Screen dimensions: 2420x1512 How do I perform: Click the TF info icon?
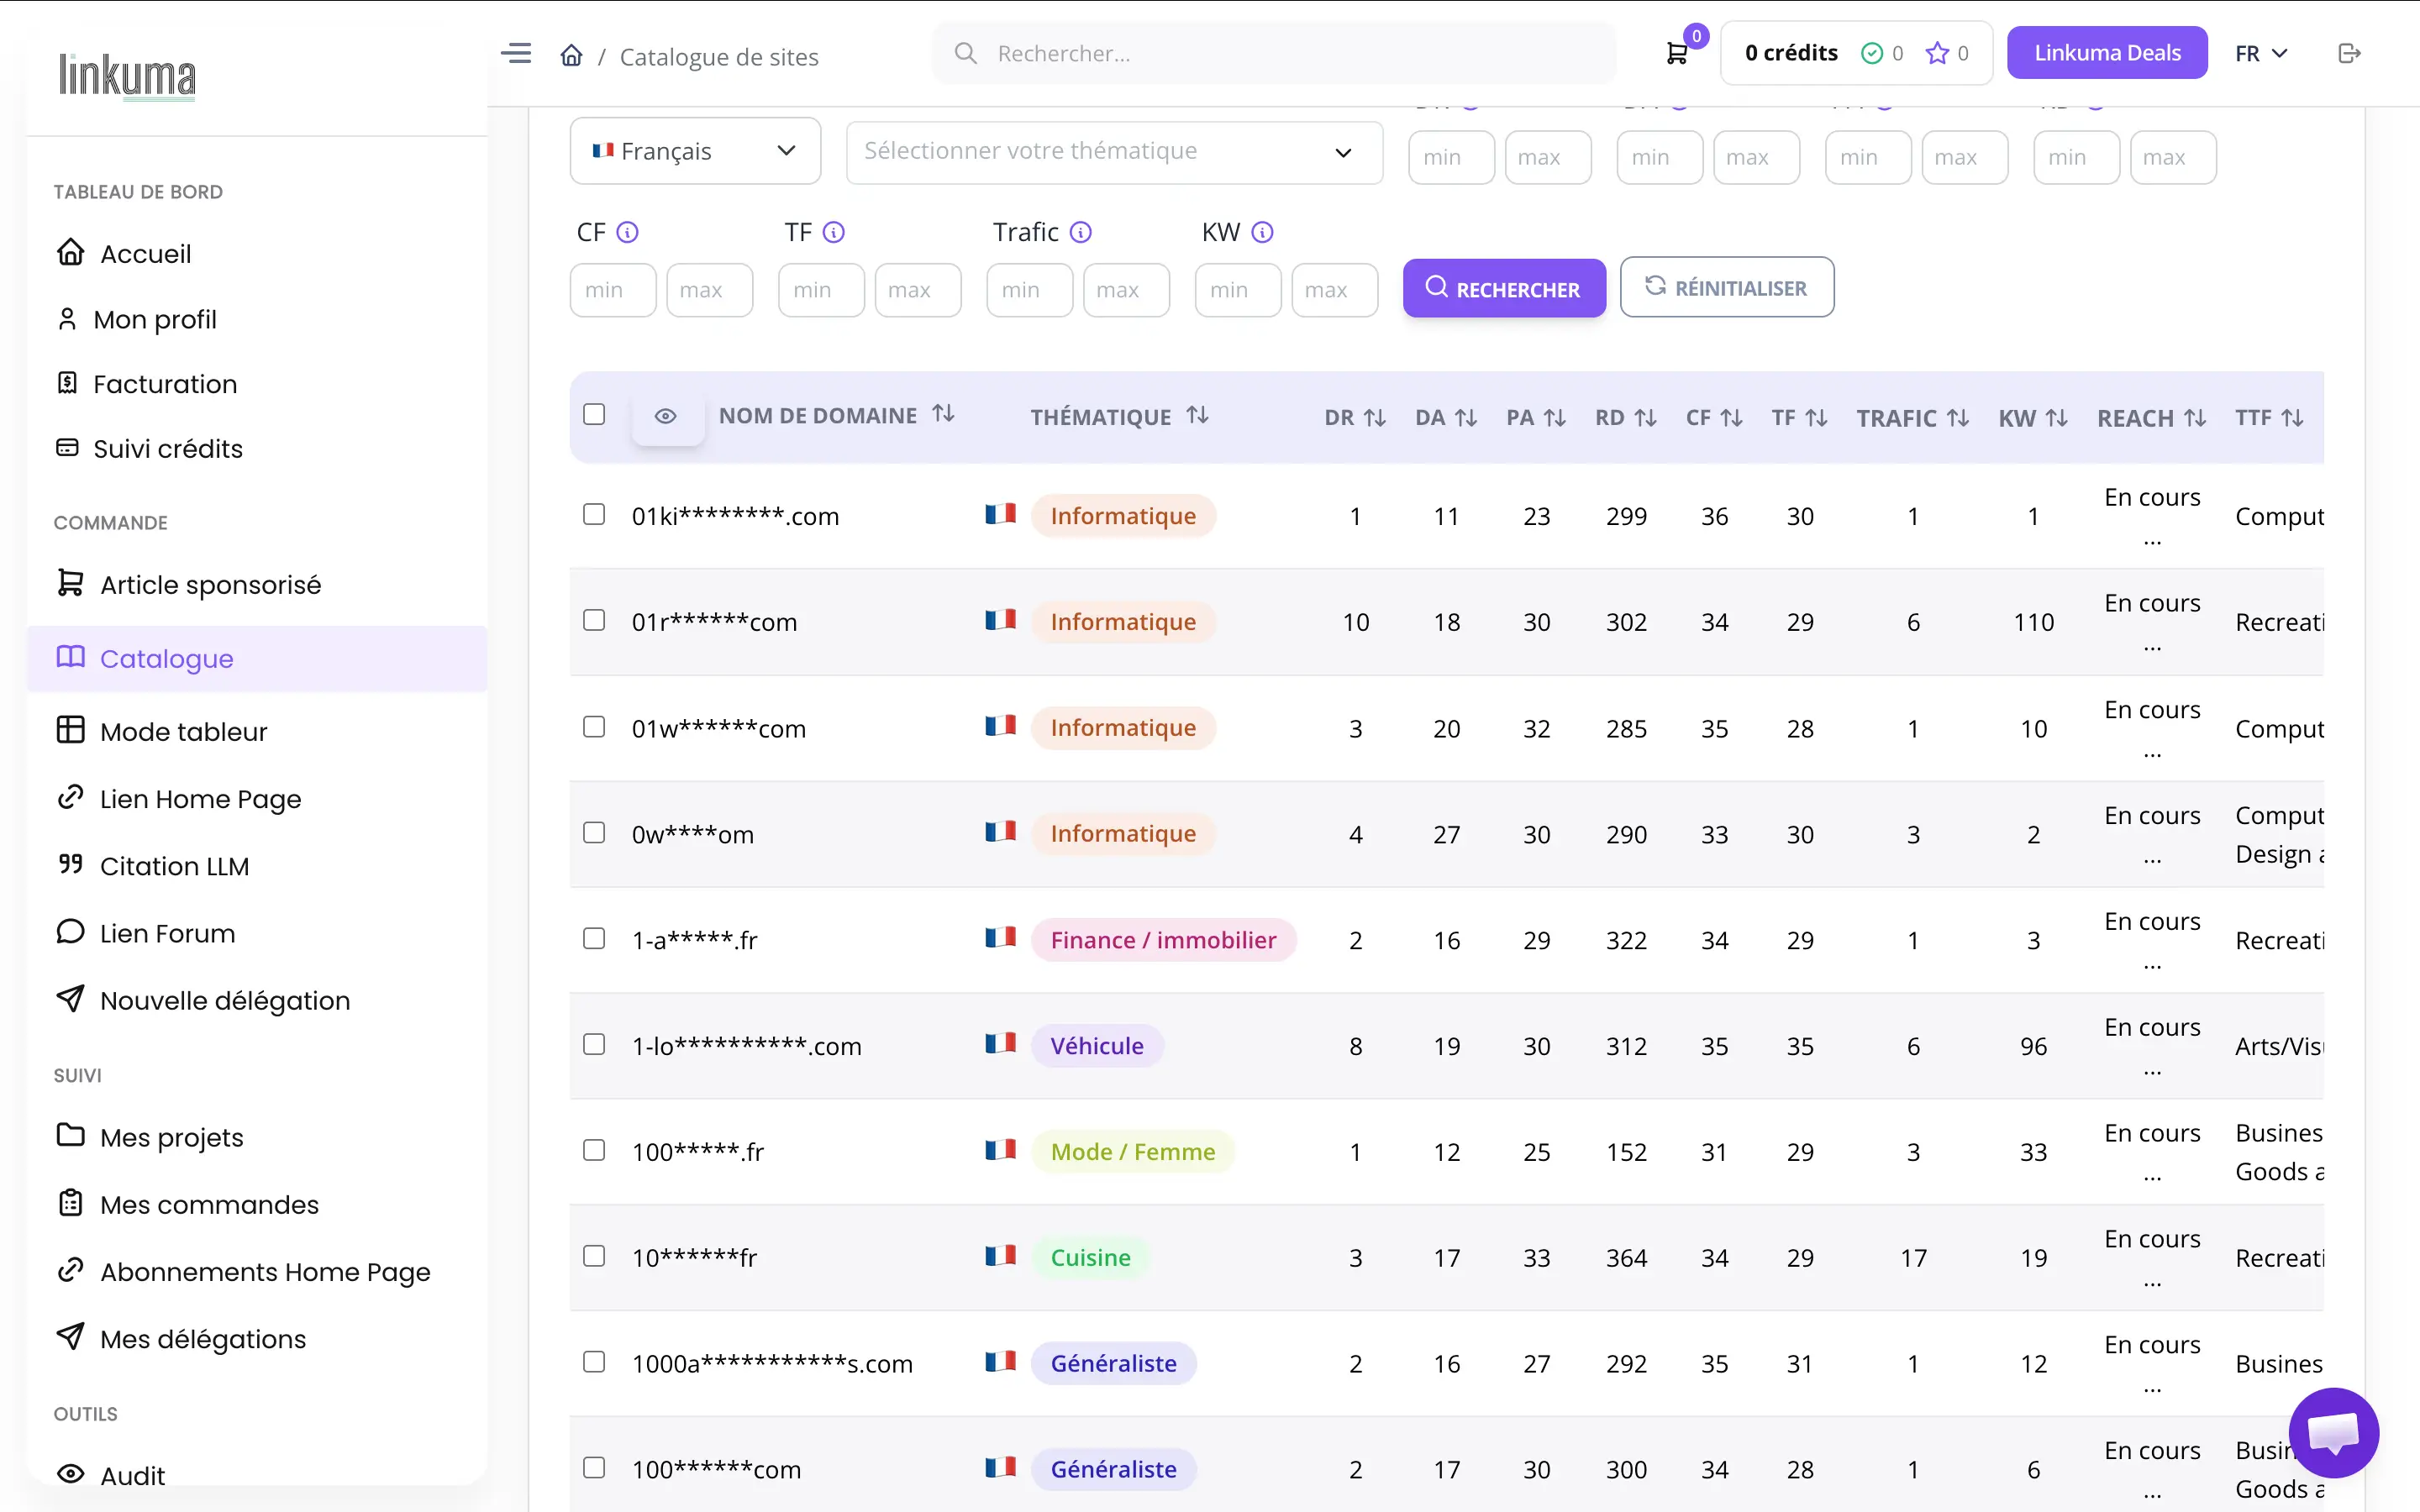[x=834, y=232]
